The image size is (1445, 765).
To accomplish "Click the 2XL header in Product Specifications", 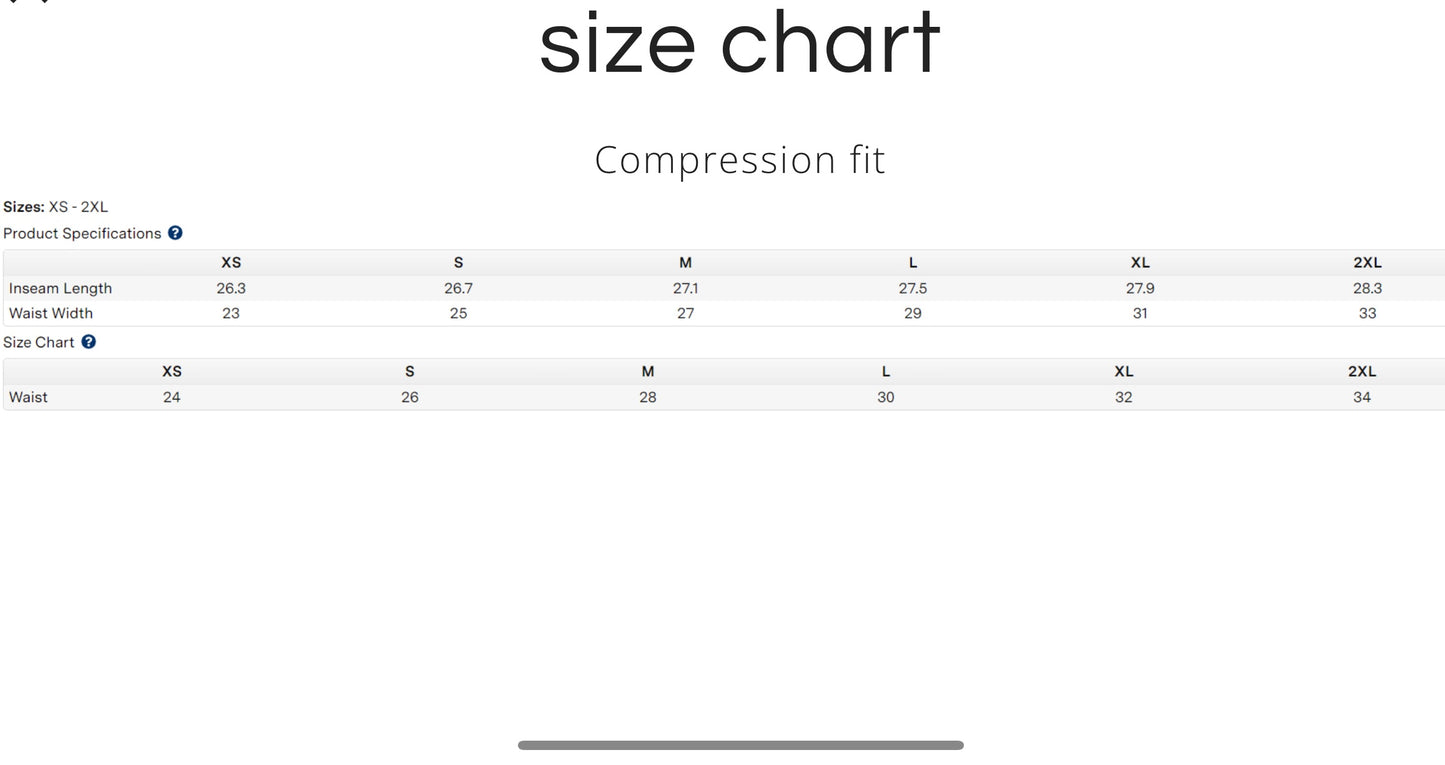I will [x=1367, y=262].
